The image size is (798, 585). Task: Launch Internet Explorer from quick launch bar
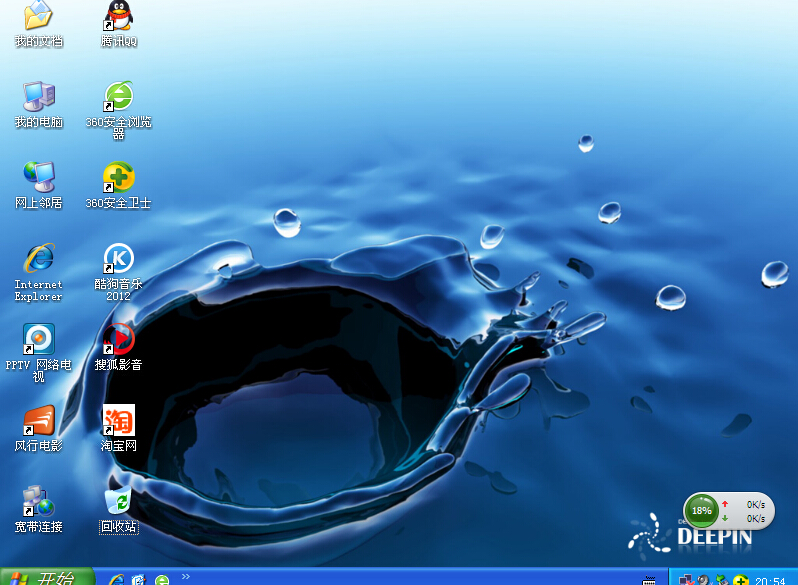point(117,579)
